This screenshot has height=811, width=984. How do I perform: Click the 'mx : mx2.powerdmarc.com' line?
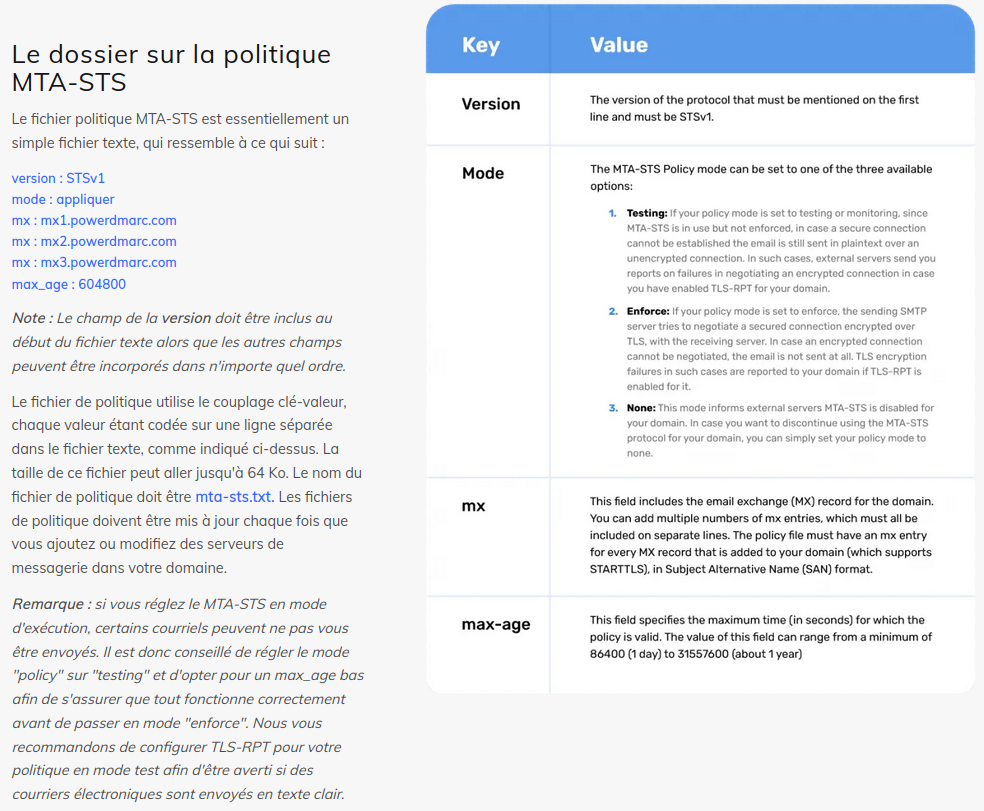(x=94, y=241)
